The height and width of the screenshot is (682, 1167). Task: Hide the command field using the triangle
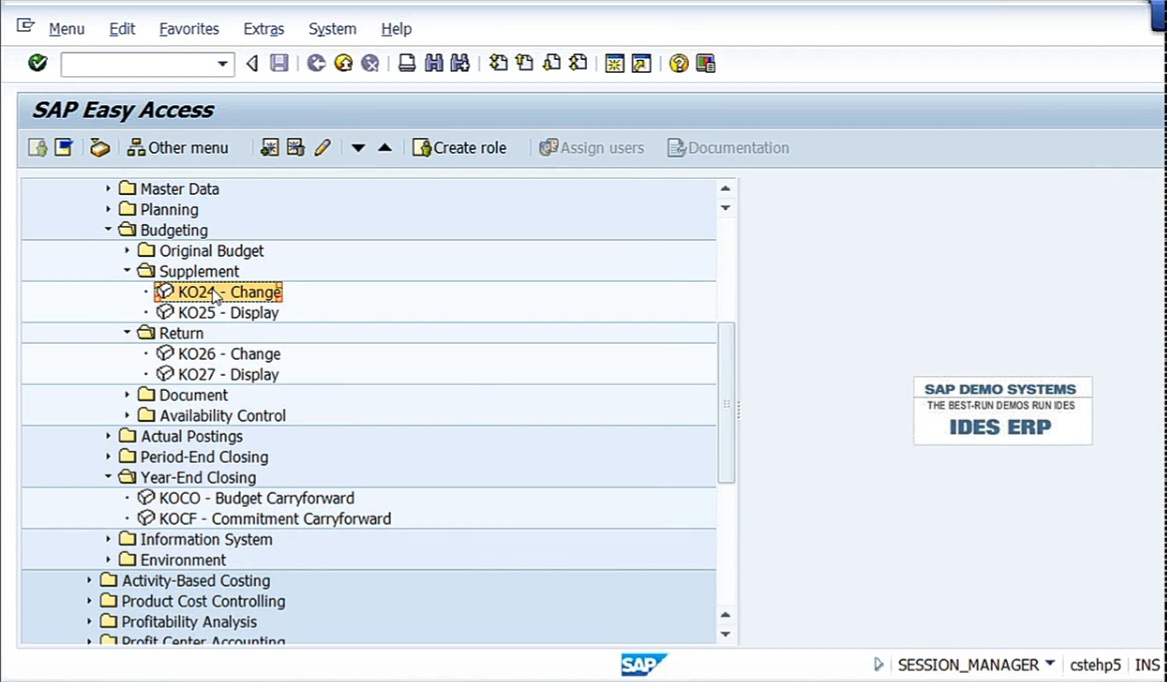click(252, 63)
